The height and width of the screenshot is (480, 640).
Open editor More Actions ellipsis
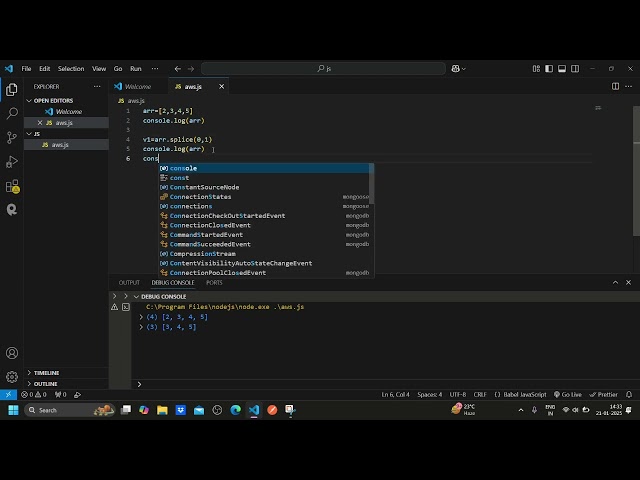click(629, 86)
